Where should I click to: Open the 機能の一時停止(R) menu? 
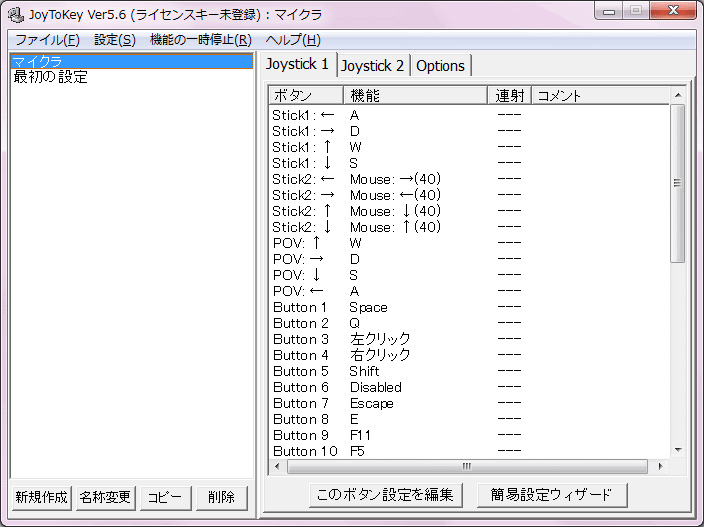point(201,40)
